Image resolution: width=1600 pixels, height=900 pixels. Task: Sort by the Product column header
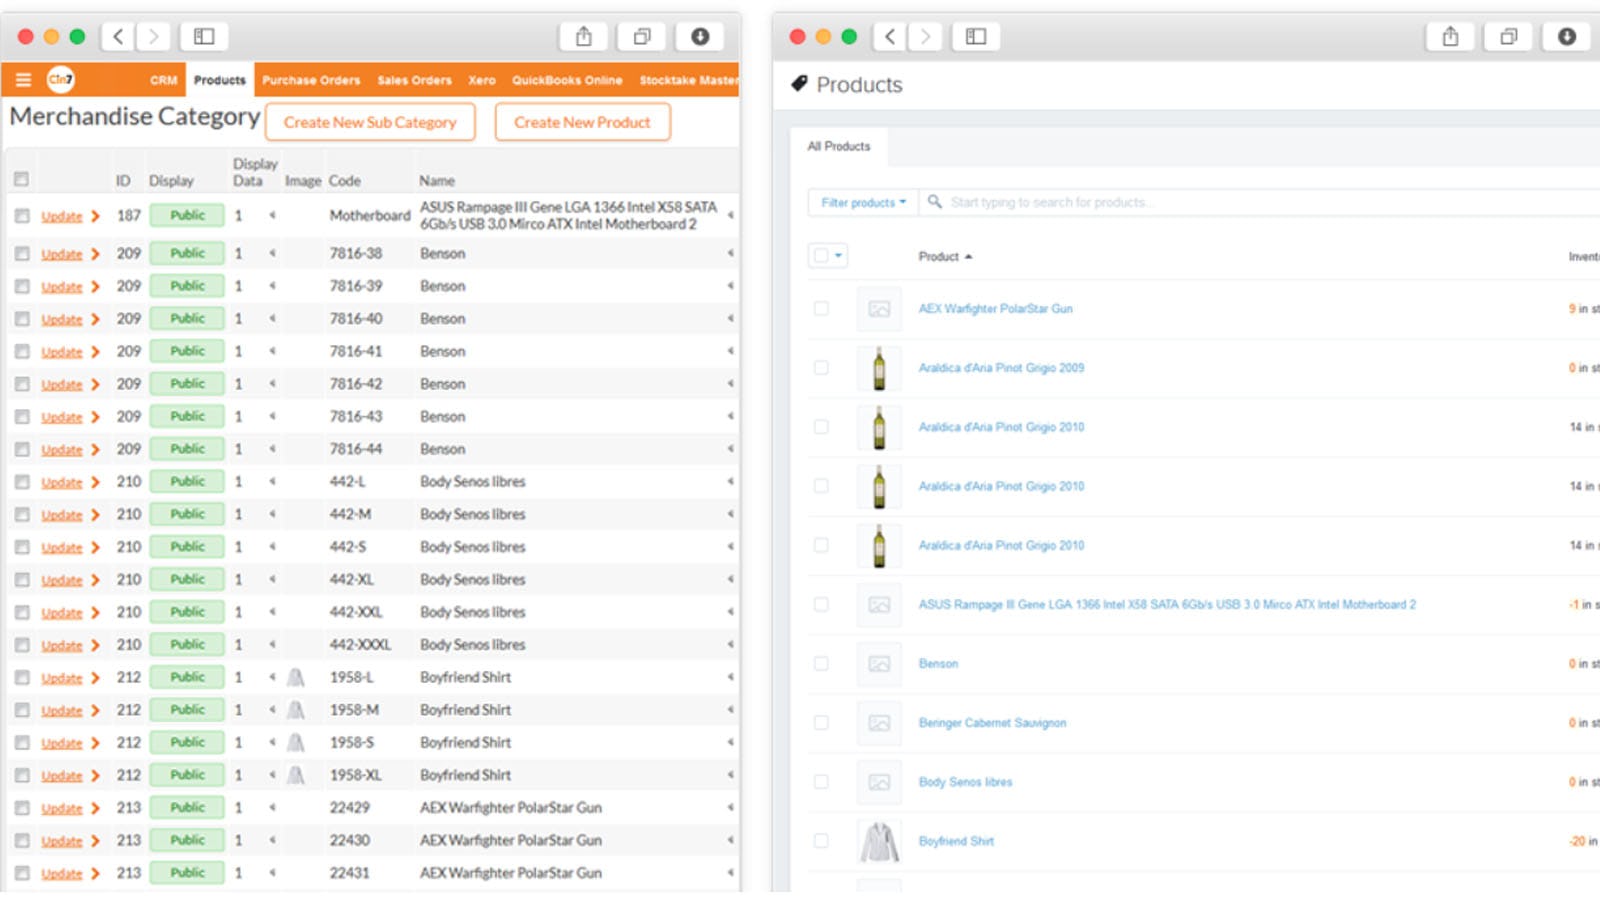(x=945, y=257)
